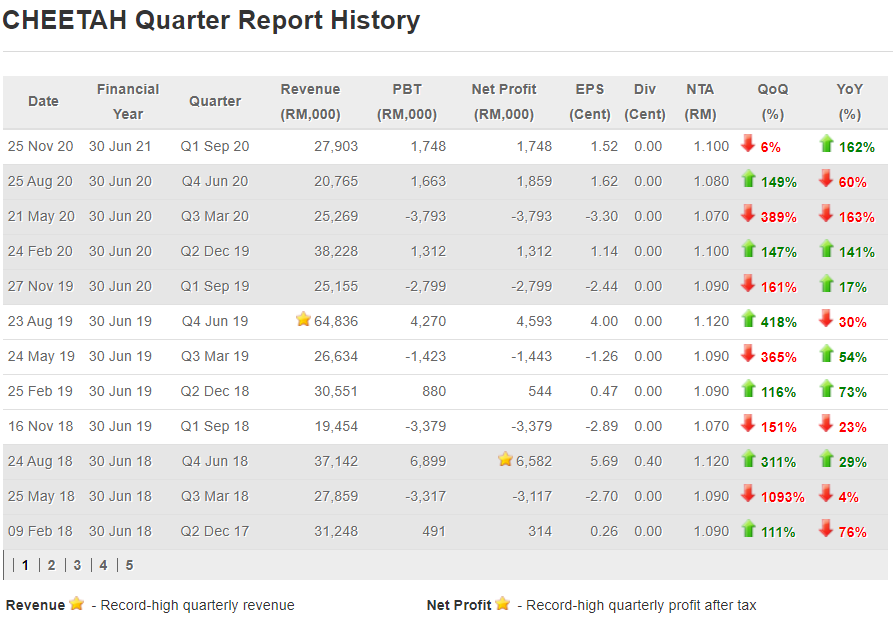Viewport: 893px width, 633px height.
Task: Jump to page 4 of quarter reports
Action: [103, 565]
